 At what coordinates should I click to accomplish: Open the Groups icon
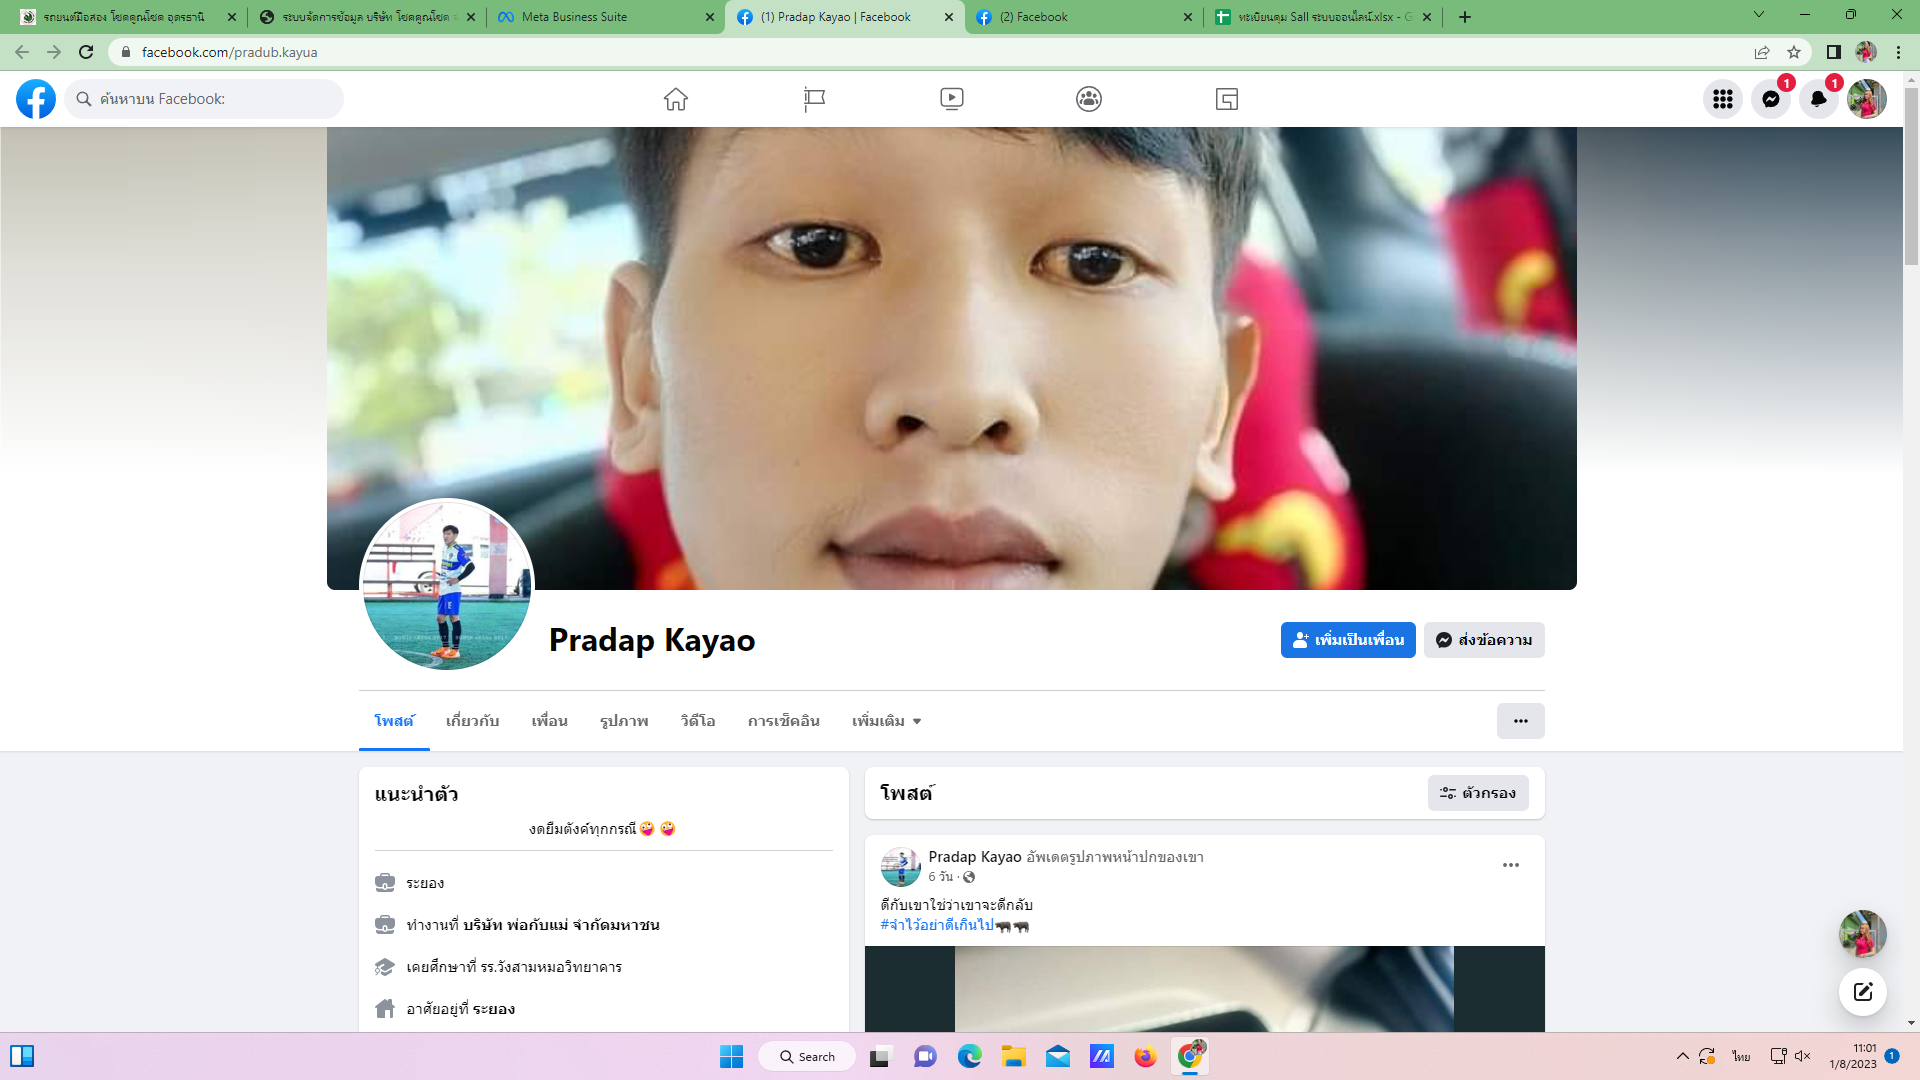pos(1089,99)
